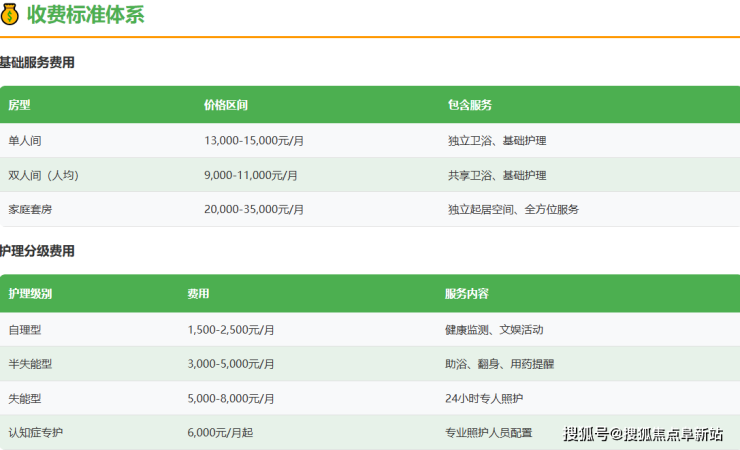
Task: Select the 自理型 care level row
Action: [26, 329]
